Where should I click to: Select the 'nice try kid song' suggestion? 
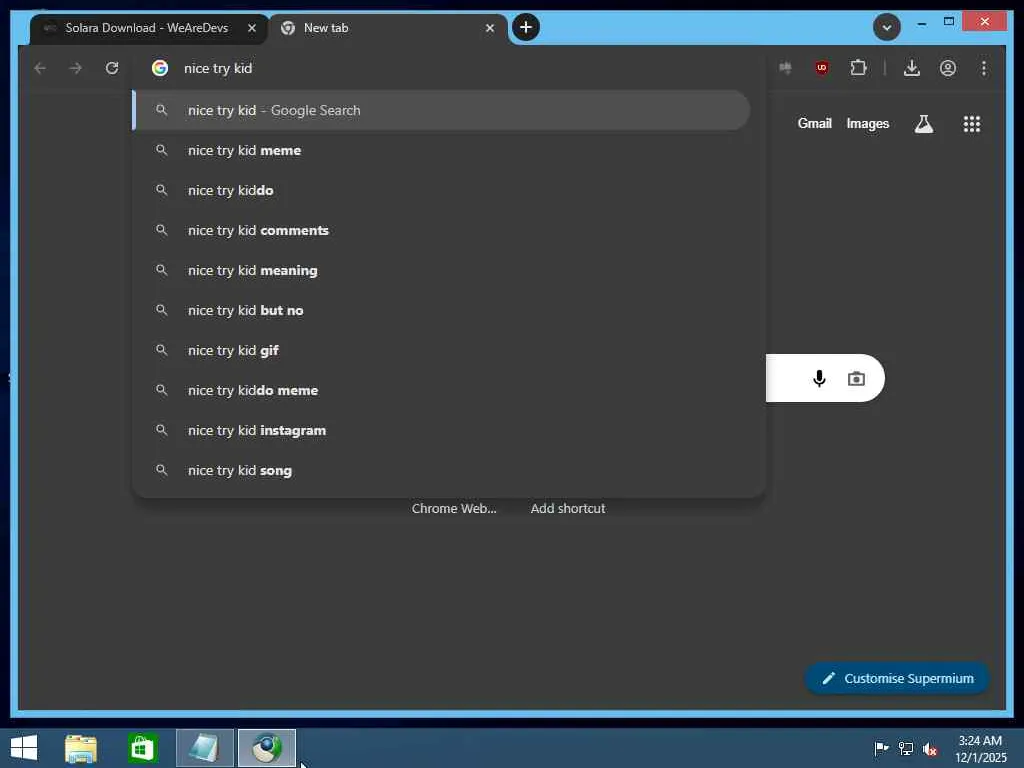click(441, 470)
